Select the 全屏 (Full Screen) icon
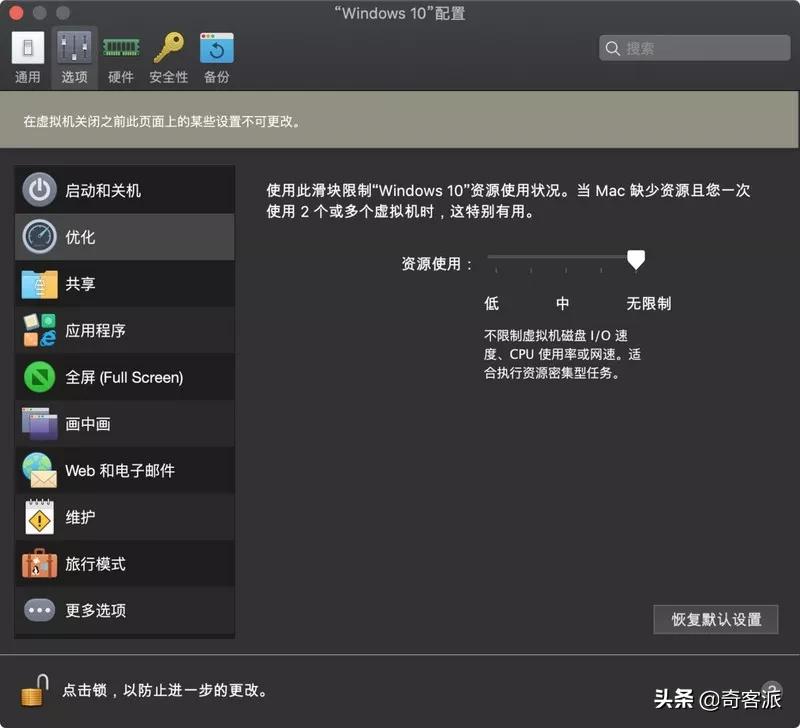This screenshot has width=800, height=728. pos(40,377)
